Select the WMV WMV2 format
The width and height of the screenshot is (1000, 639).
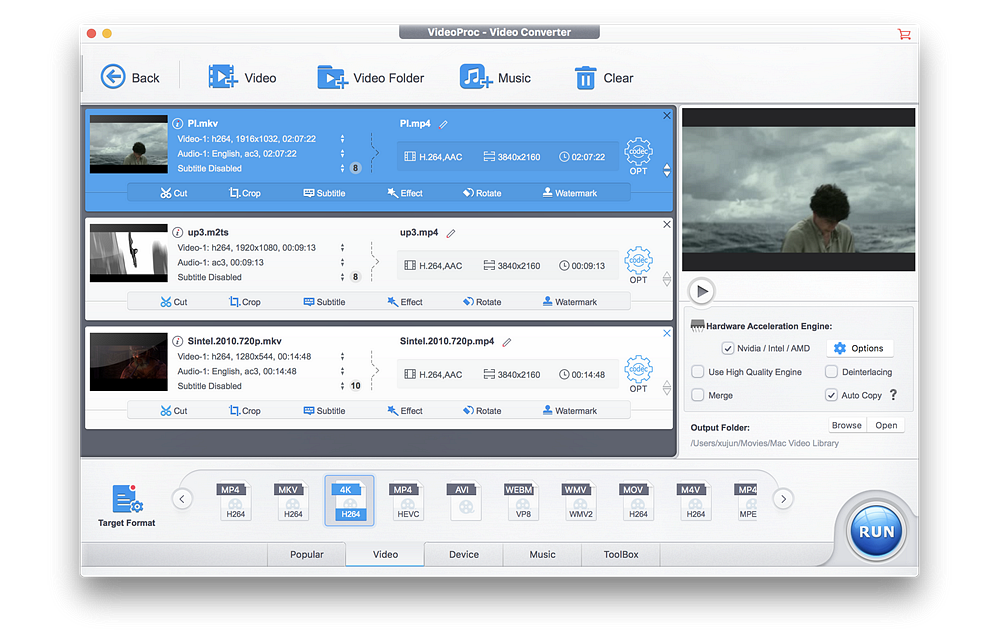point(578,501)
